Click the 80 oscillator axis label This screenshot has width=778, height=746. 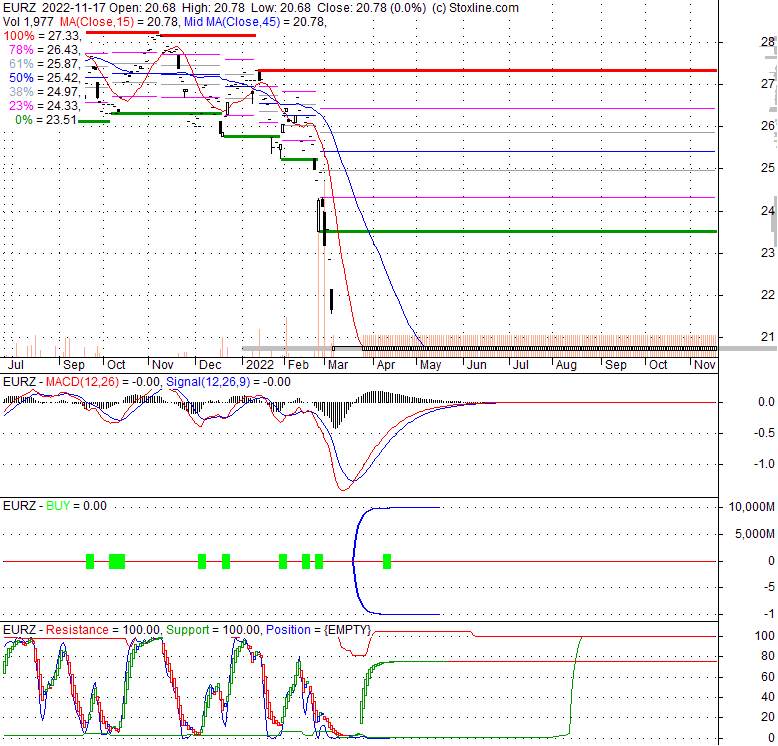(x=768, y=656)
